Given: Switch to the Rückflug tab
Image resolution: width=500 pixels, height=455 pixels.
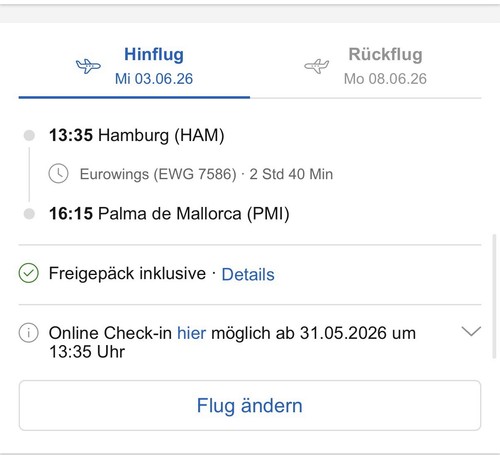Looking at the screenshot, I should 366,66.
